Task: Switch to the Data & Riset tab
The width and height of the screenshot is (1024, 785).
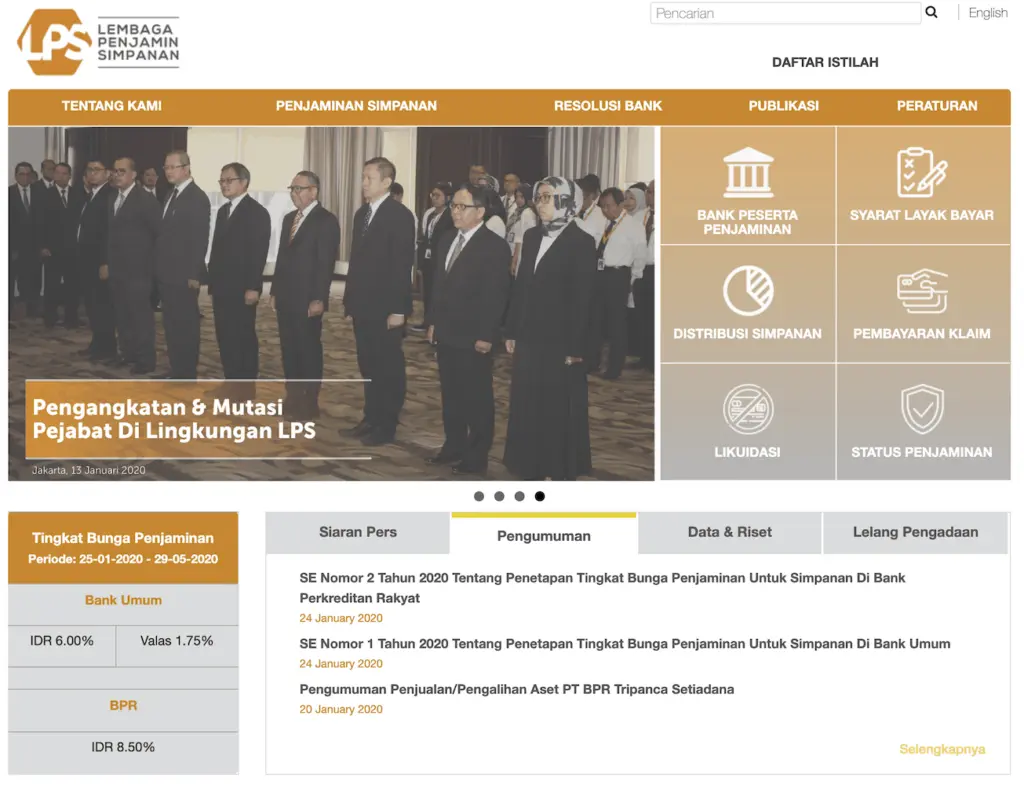Action: point(729,533)
